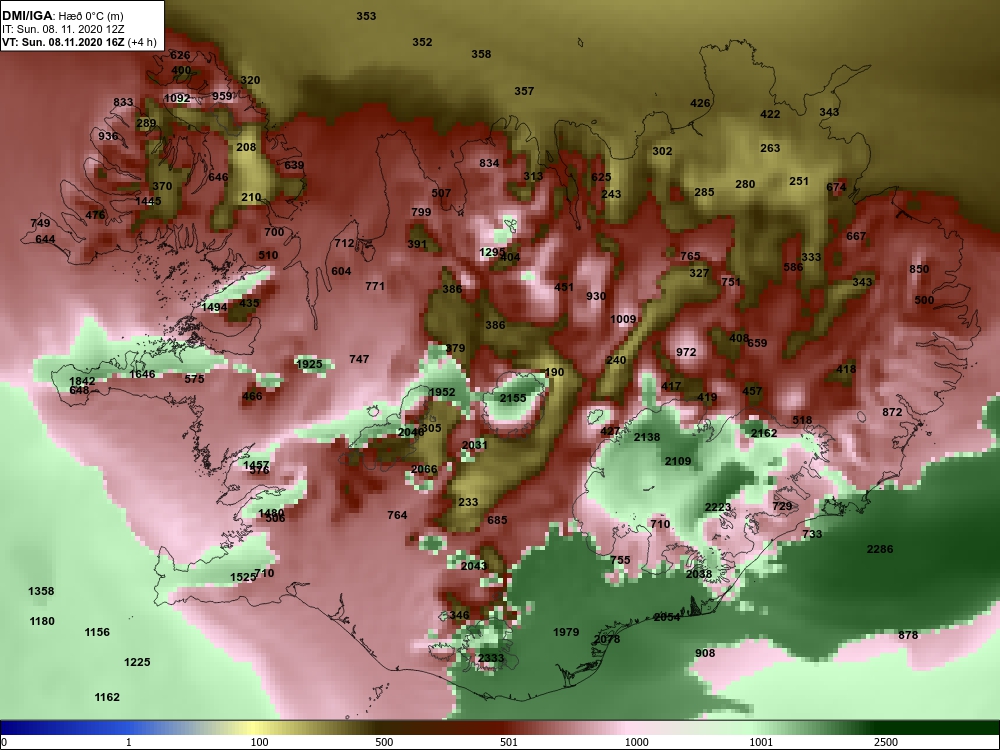Click the map value 190

(x=554, y=372)
